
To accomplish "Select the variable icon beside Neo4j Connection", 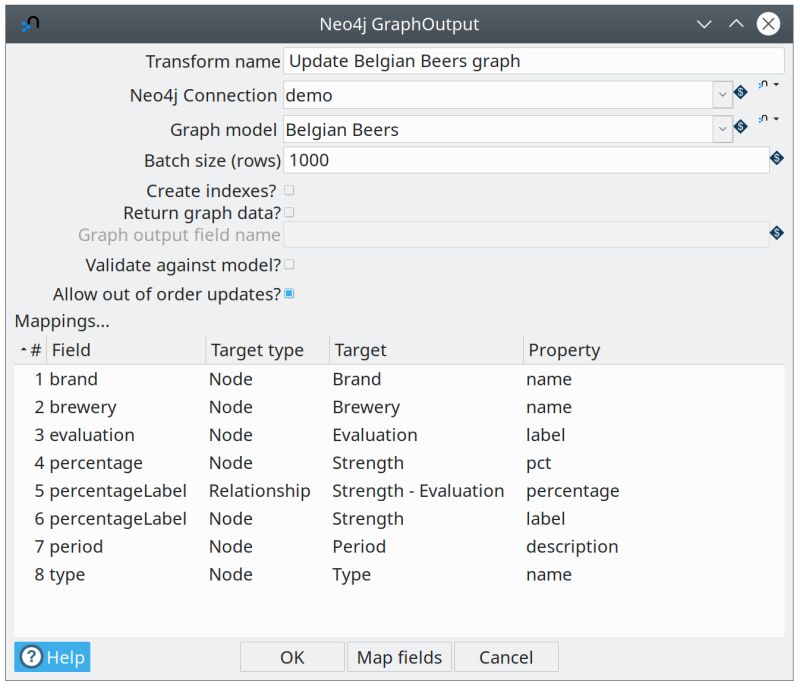I will 740,92.
